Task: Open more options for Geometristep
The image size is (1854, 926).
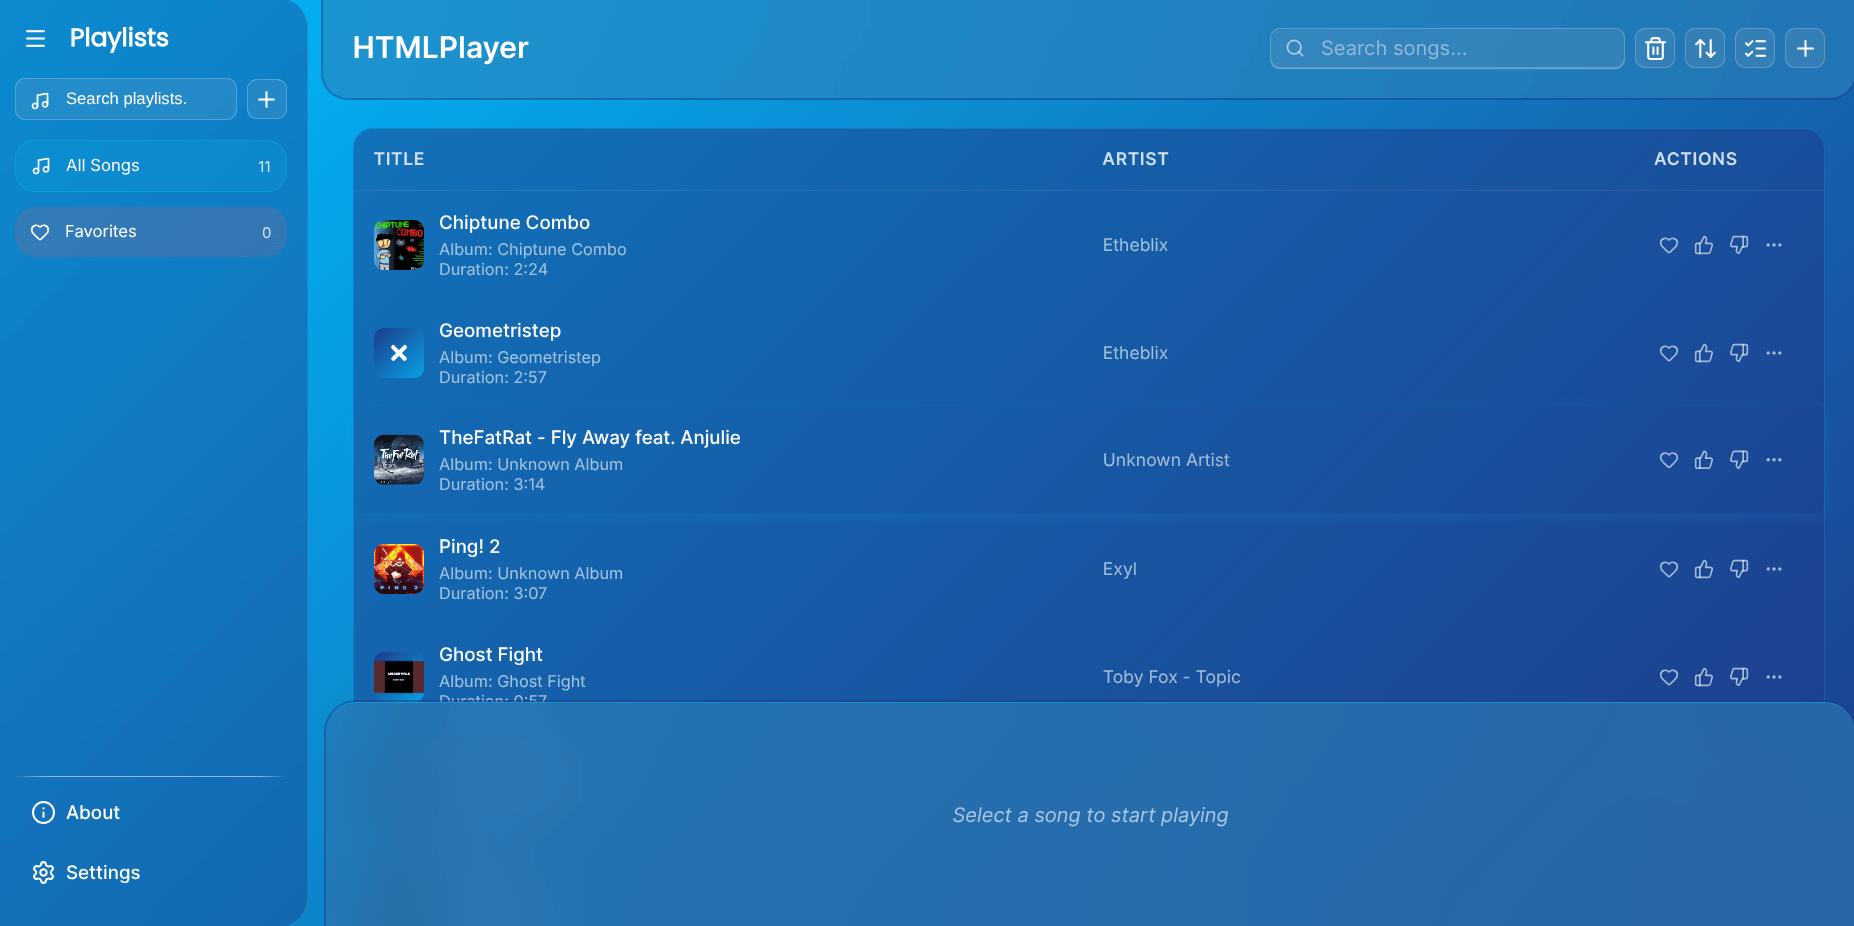Action: point(1774,353)
